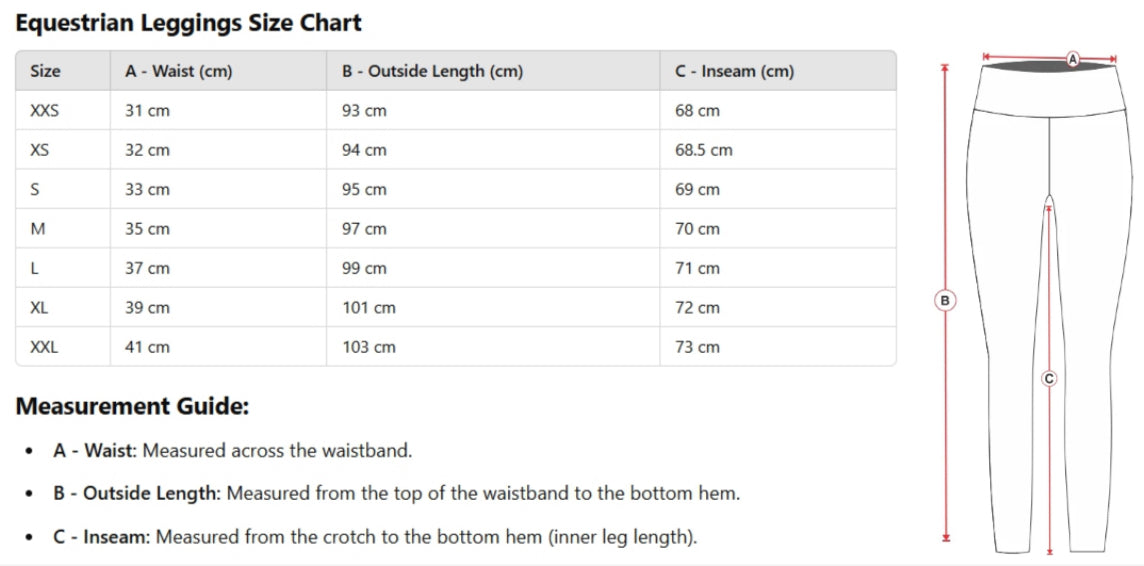
Task: Click the Equestrian Leggings Size Chart title
Action: [x=188, y=22]
